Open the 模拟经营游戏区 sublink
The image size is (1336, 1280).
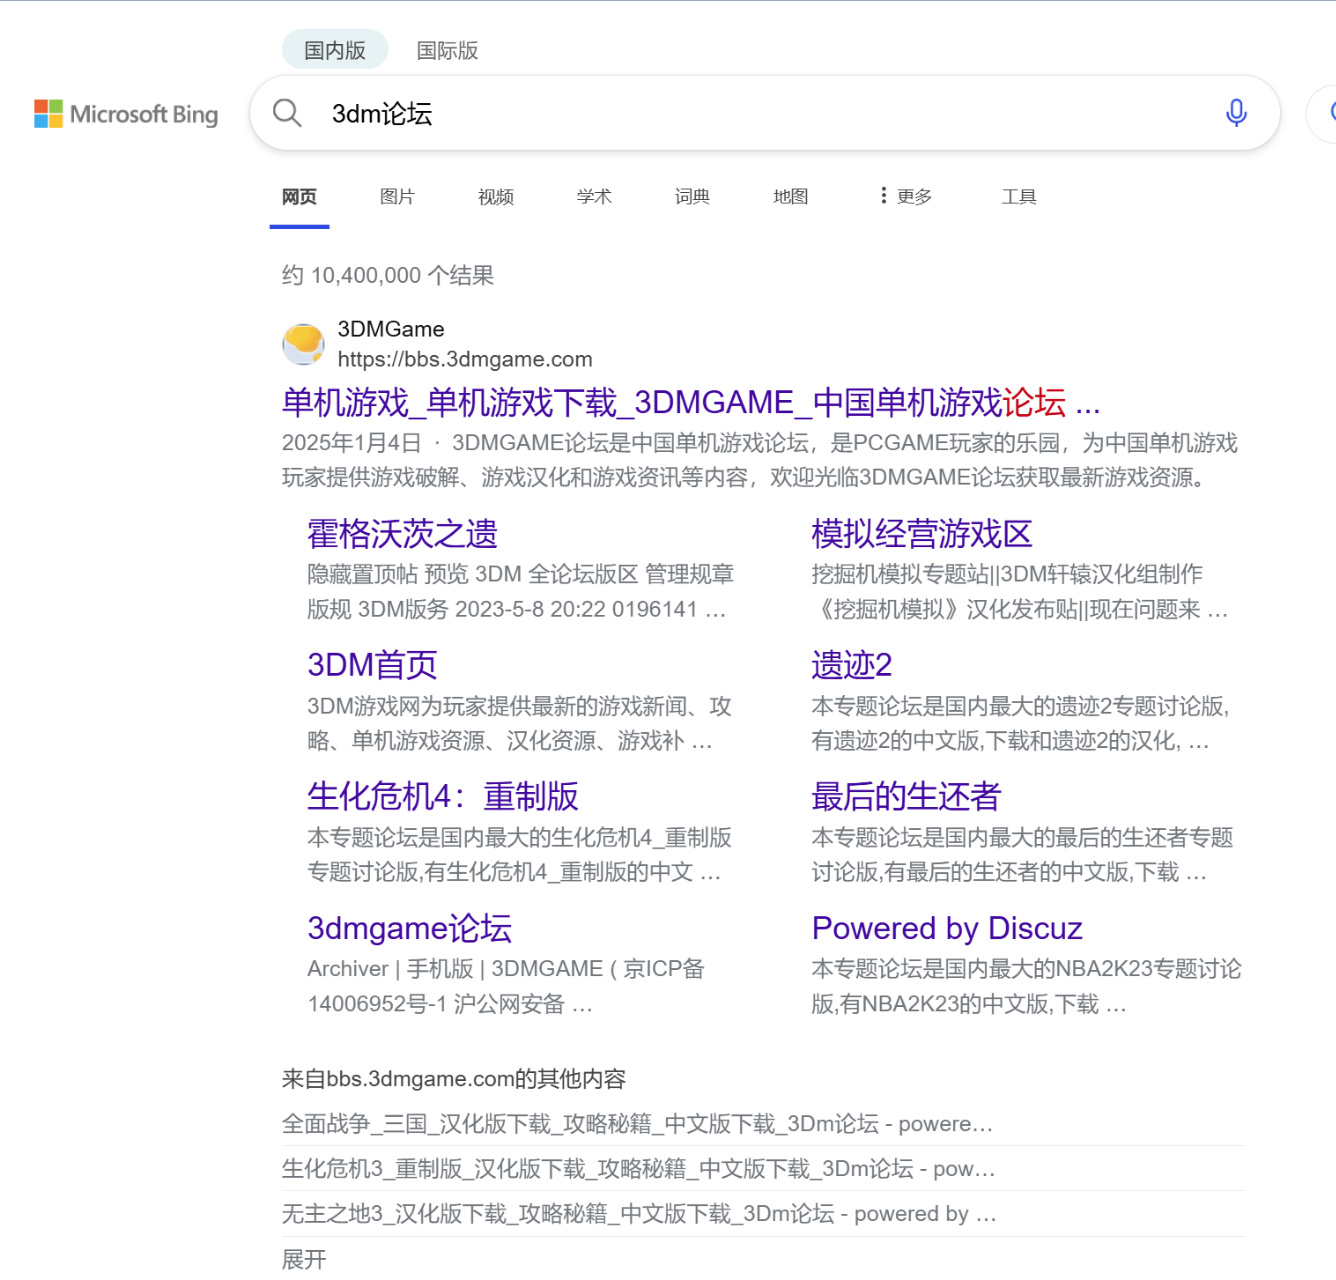922,533
